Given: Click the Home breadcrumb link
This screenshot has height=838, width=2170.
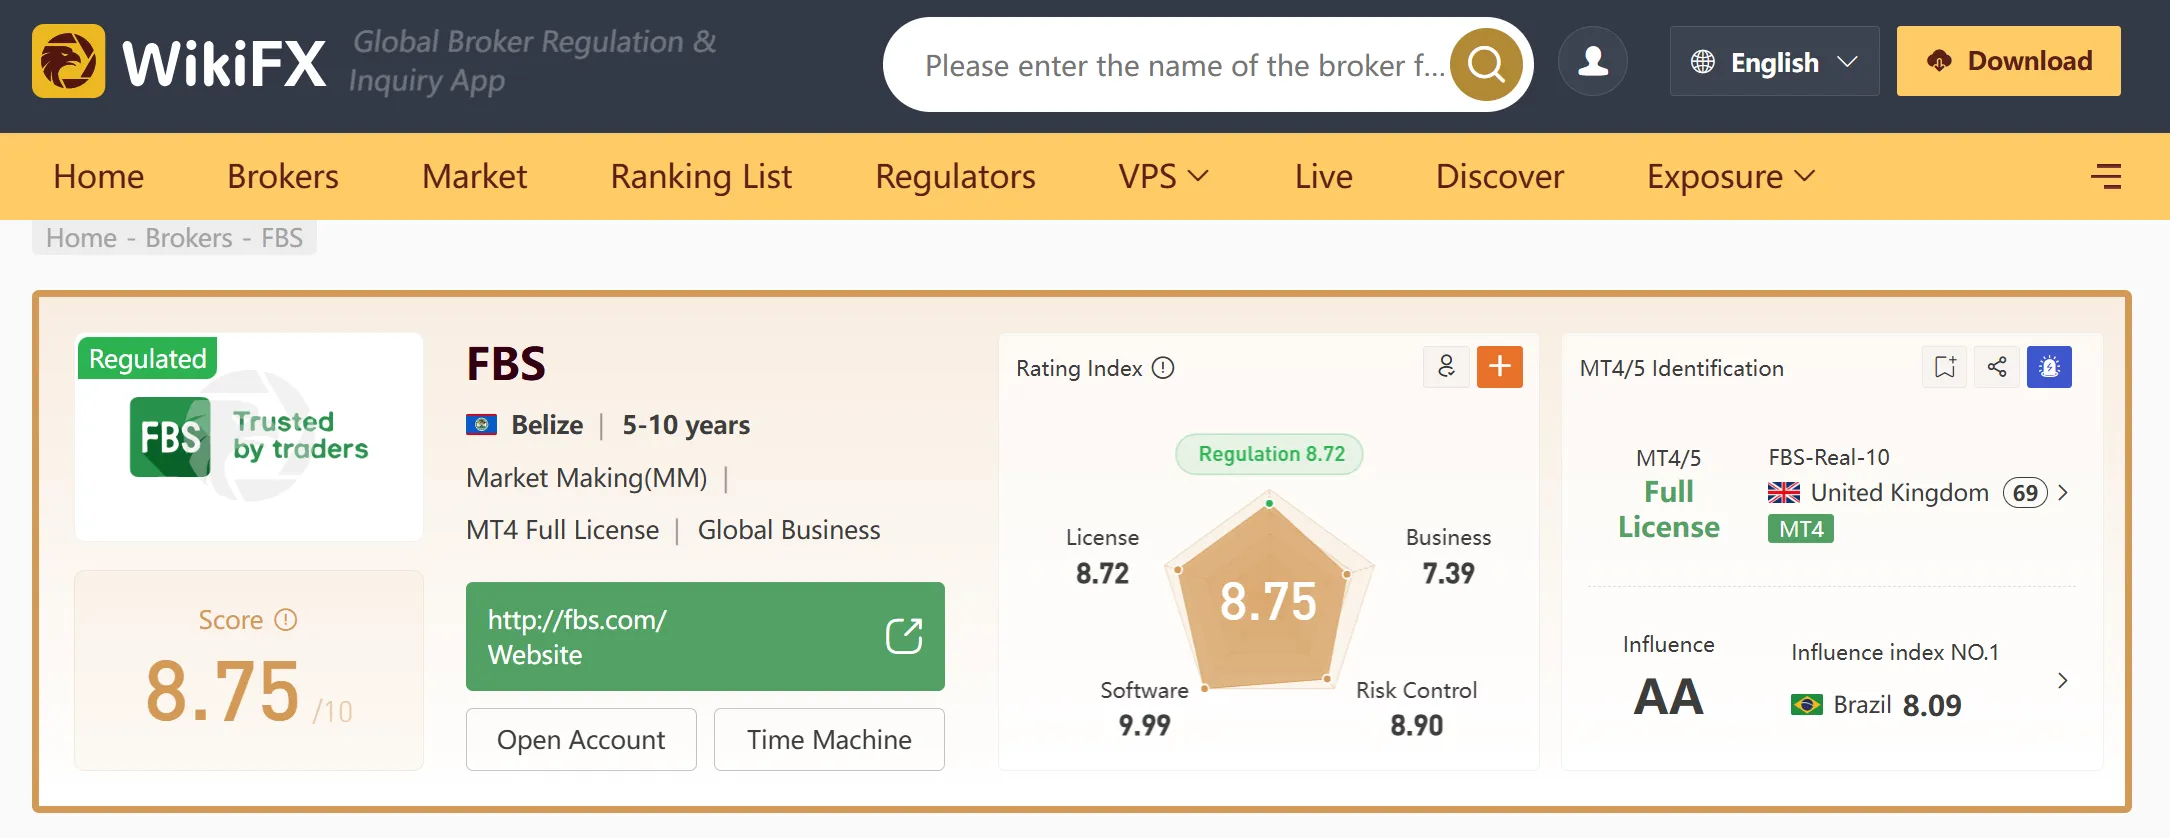Looking at the screenshot, I should [x=82, y=238].
